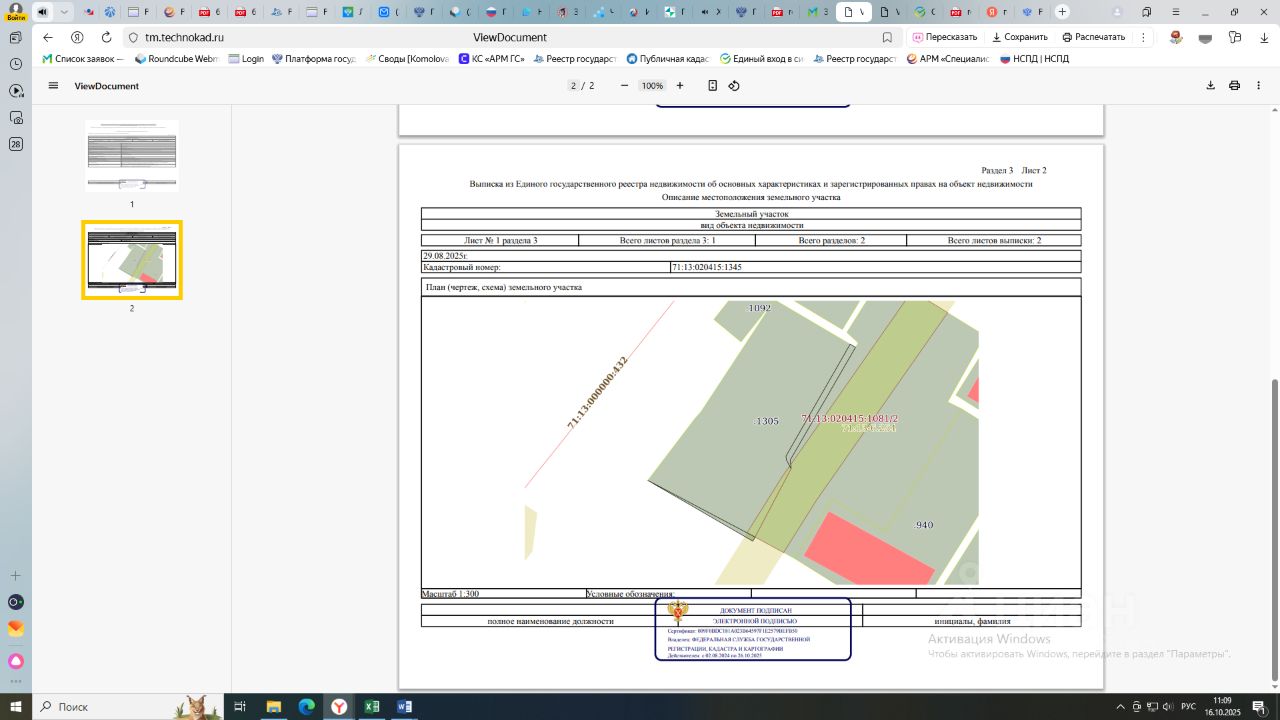This screenshot has height=720, width=1280.
Task: Open the history clock icon in sidebar
Action: 16,64
